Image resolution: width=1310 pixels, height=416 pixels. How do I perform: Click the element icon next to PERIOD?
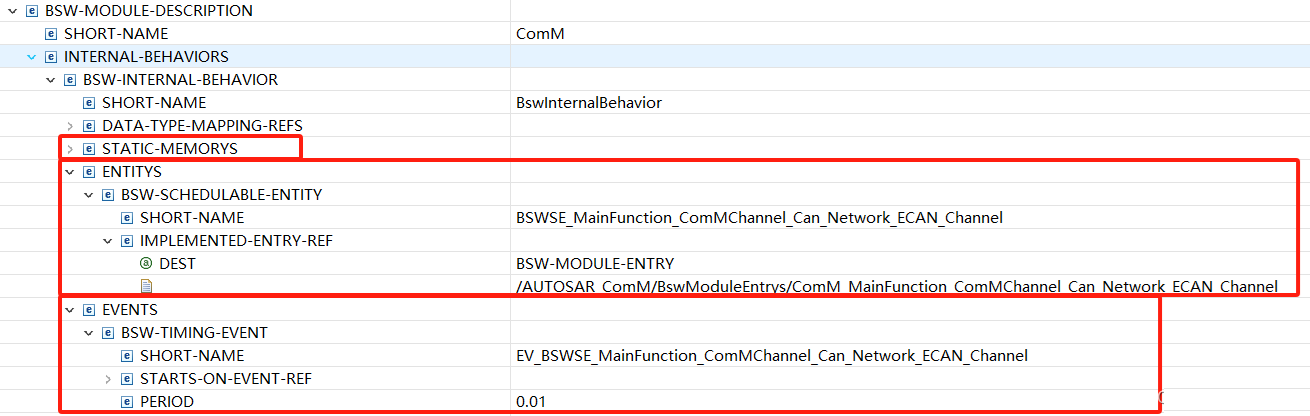tap(127, 402)
